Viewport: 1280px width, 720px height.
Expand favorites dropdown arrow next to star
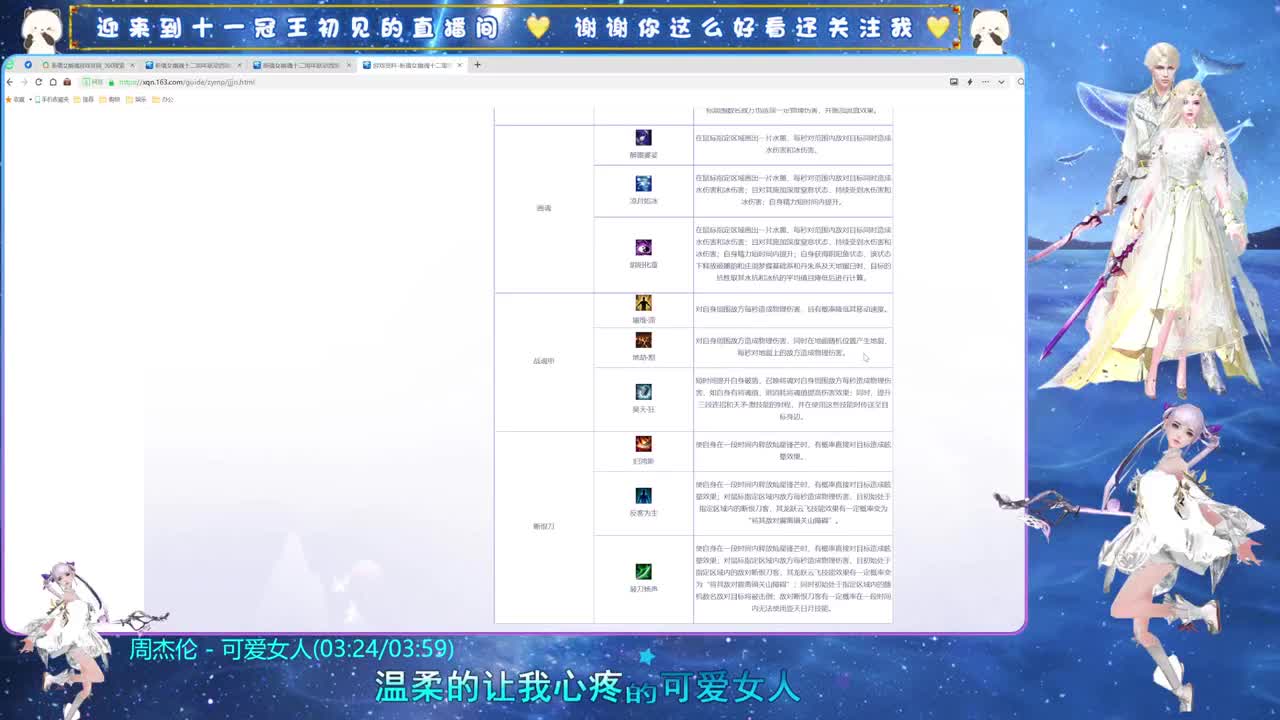pos(30,99)
